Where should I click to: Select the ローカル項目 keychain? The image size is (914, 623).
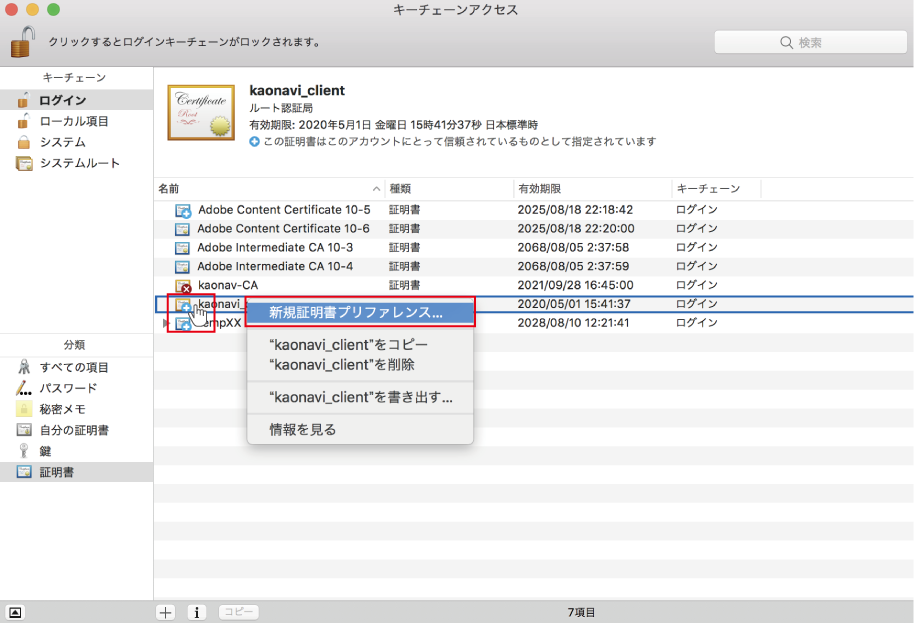(x=76, y=121)
